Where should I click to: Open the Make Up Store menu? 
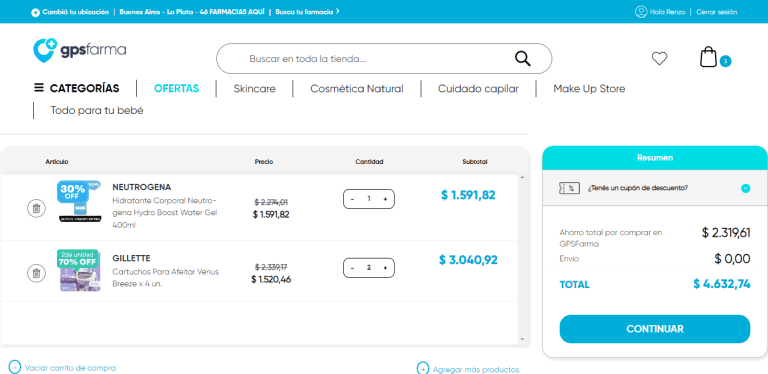[x=589, y=89]
